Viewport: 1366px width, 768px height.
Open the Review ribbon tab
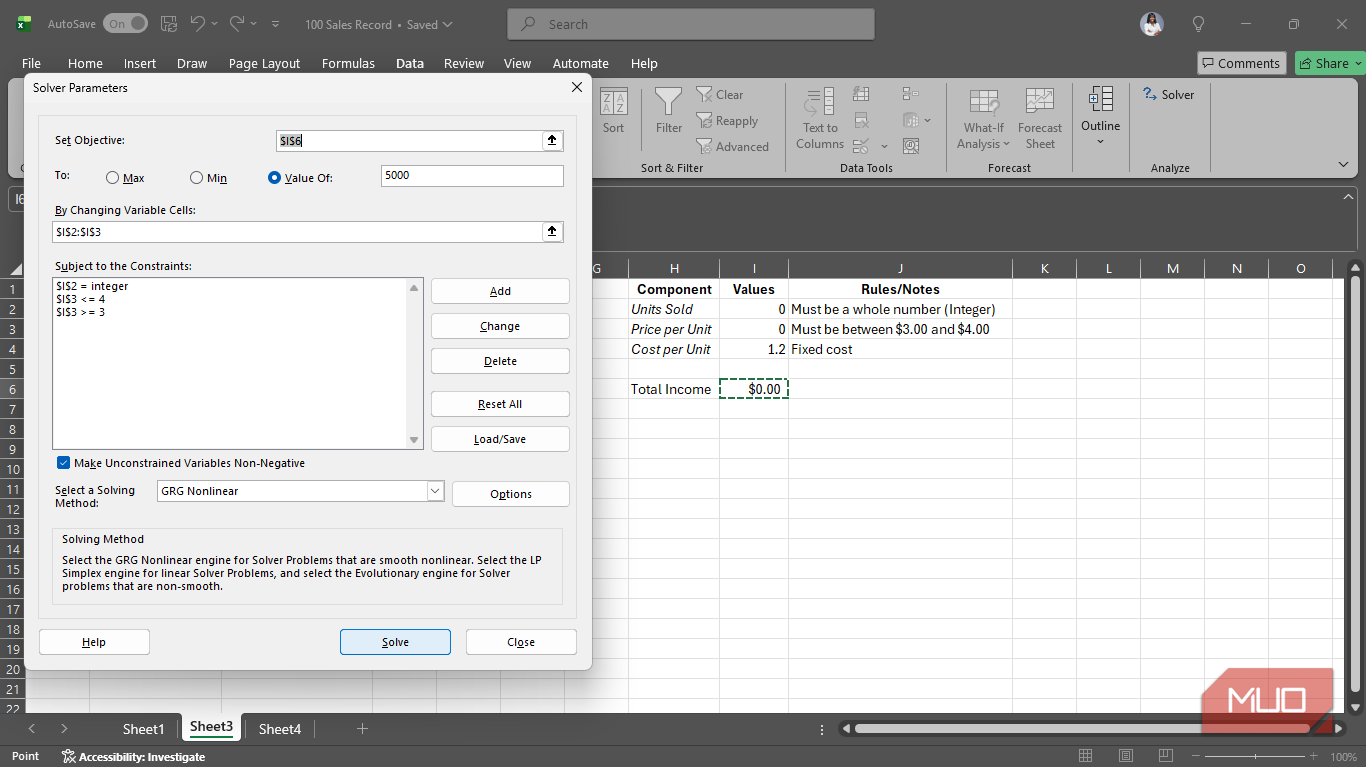point(464,63)
